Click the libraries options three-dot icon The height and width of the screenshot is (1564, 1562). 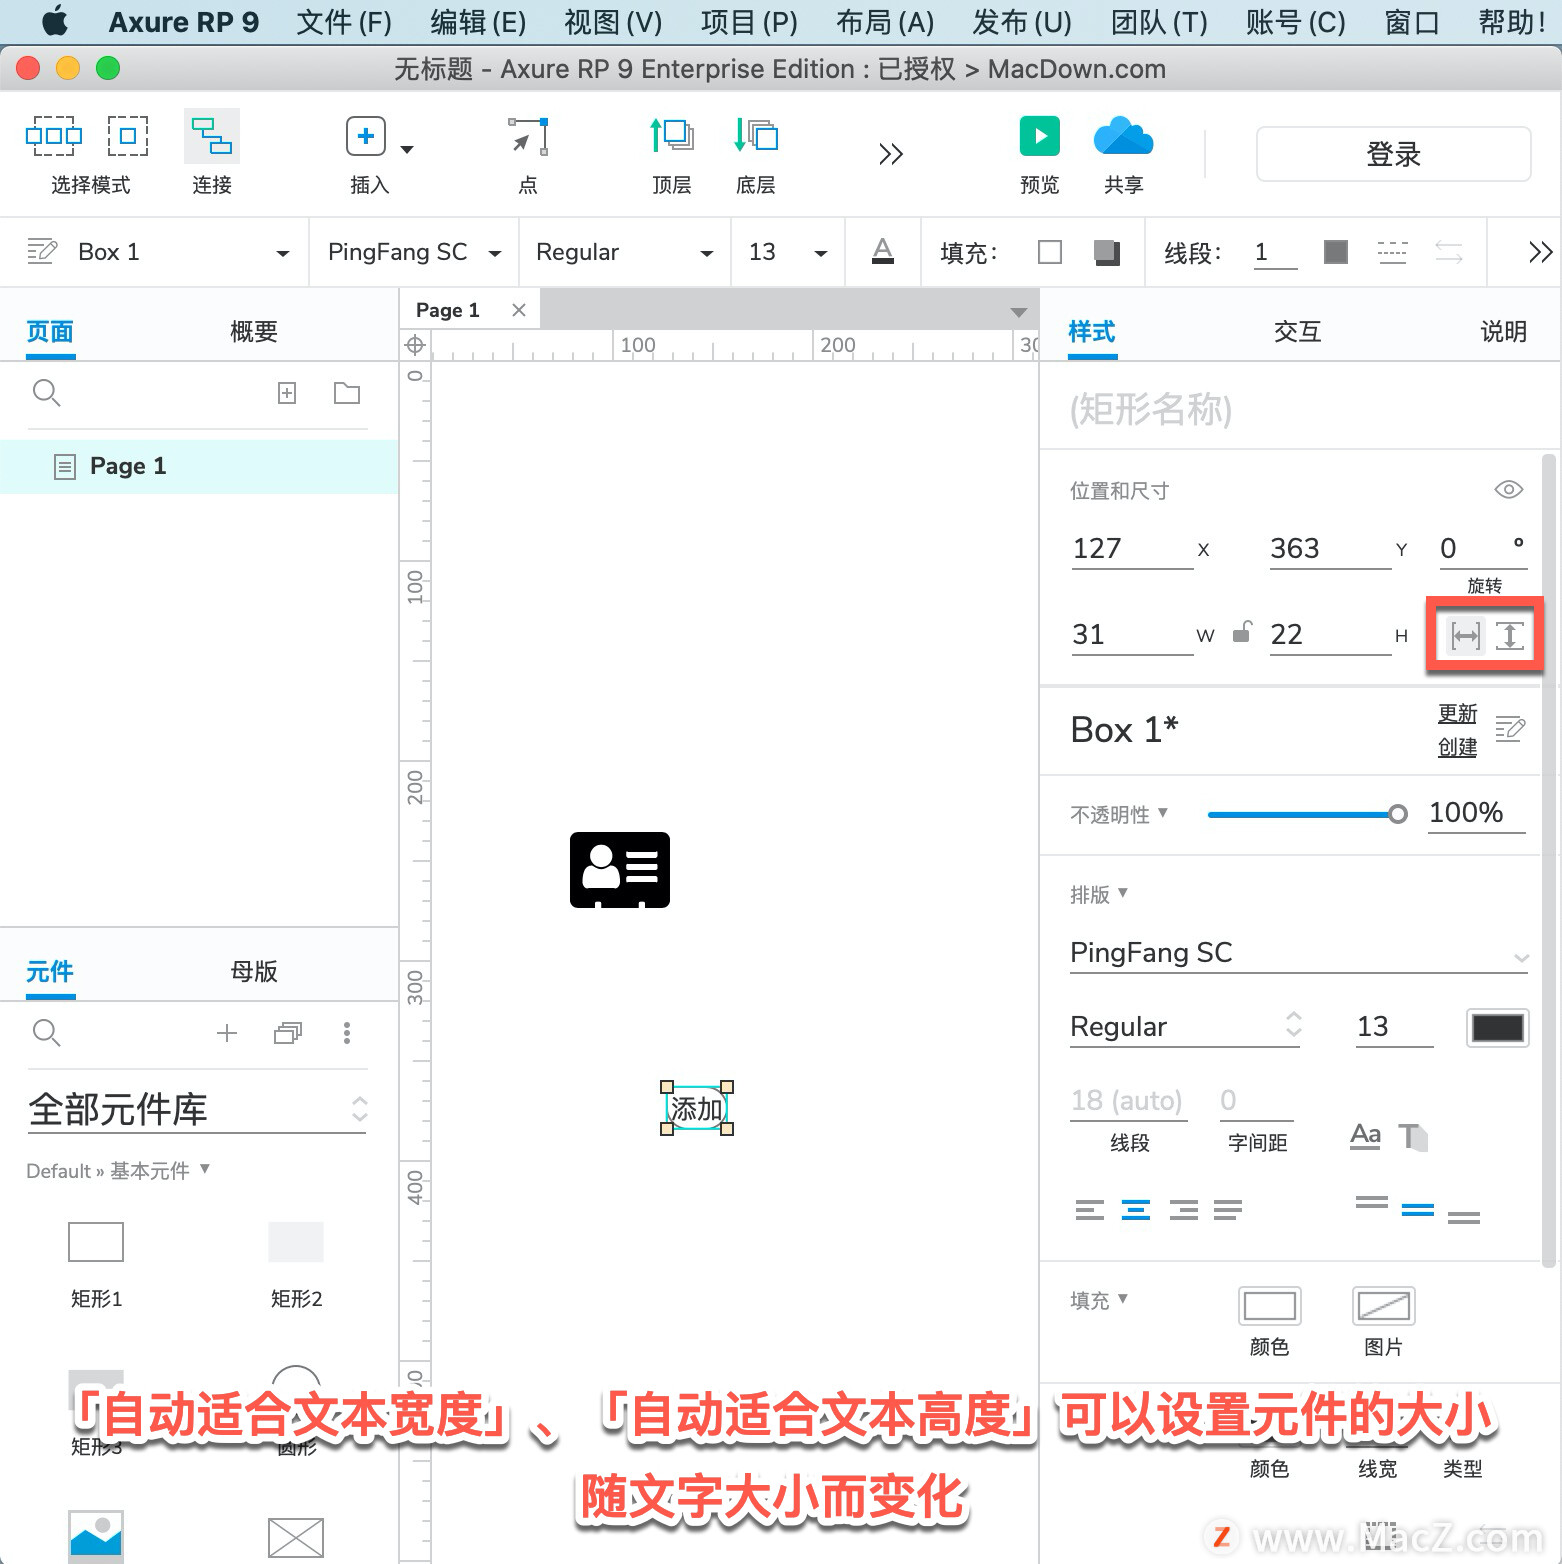coord(347,1033)
